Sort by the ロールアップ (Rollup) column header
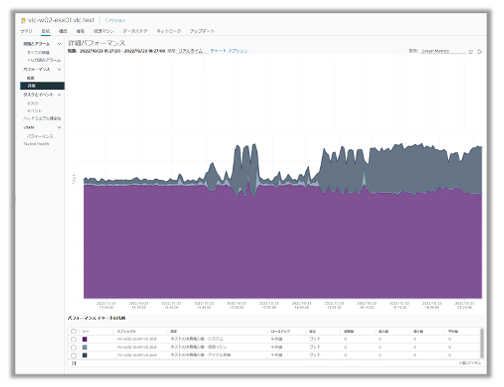The image size is (504, 387). tap(280, 332)
